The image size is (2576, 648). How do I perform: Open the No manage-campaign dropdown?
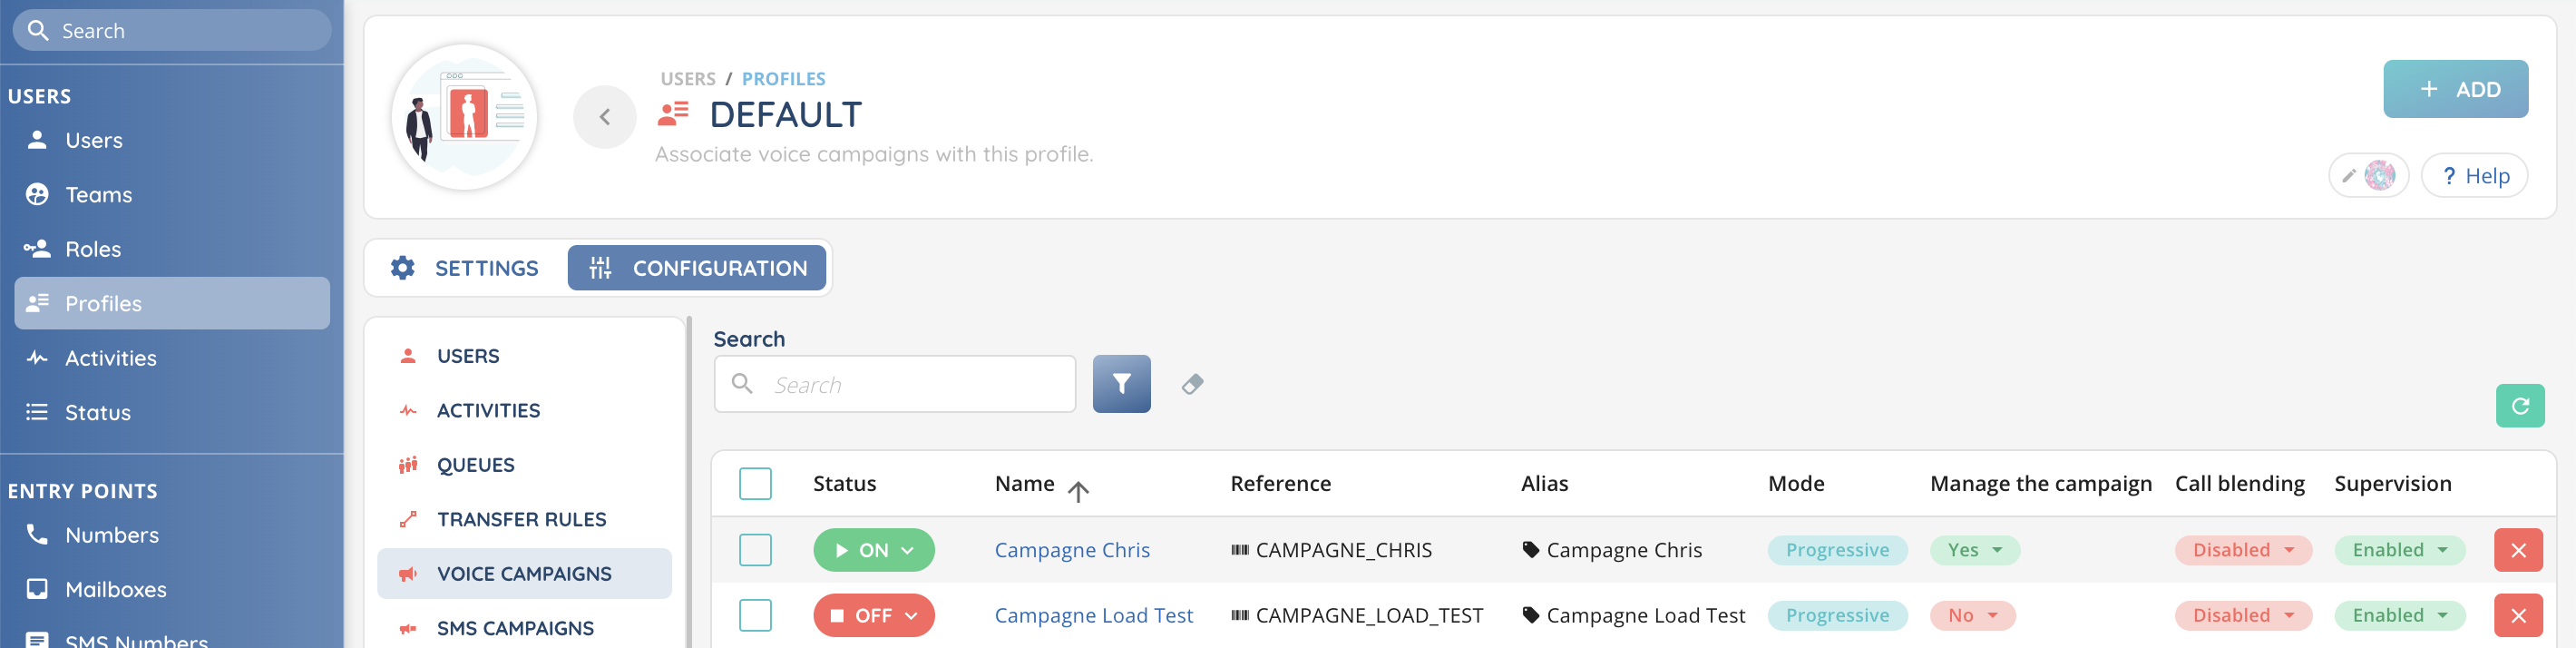pyautogui.click(x=1972, y=615)
